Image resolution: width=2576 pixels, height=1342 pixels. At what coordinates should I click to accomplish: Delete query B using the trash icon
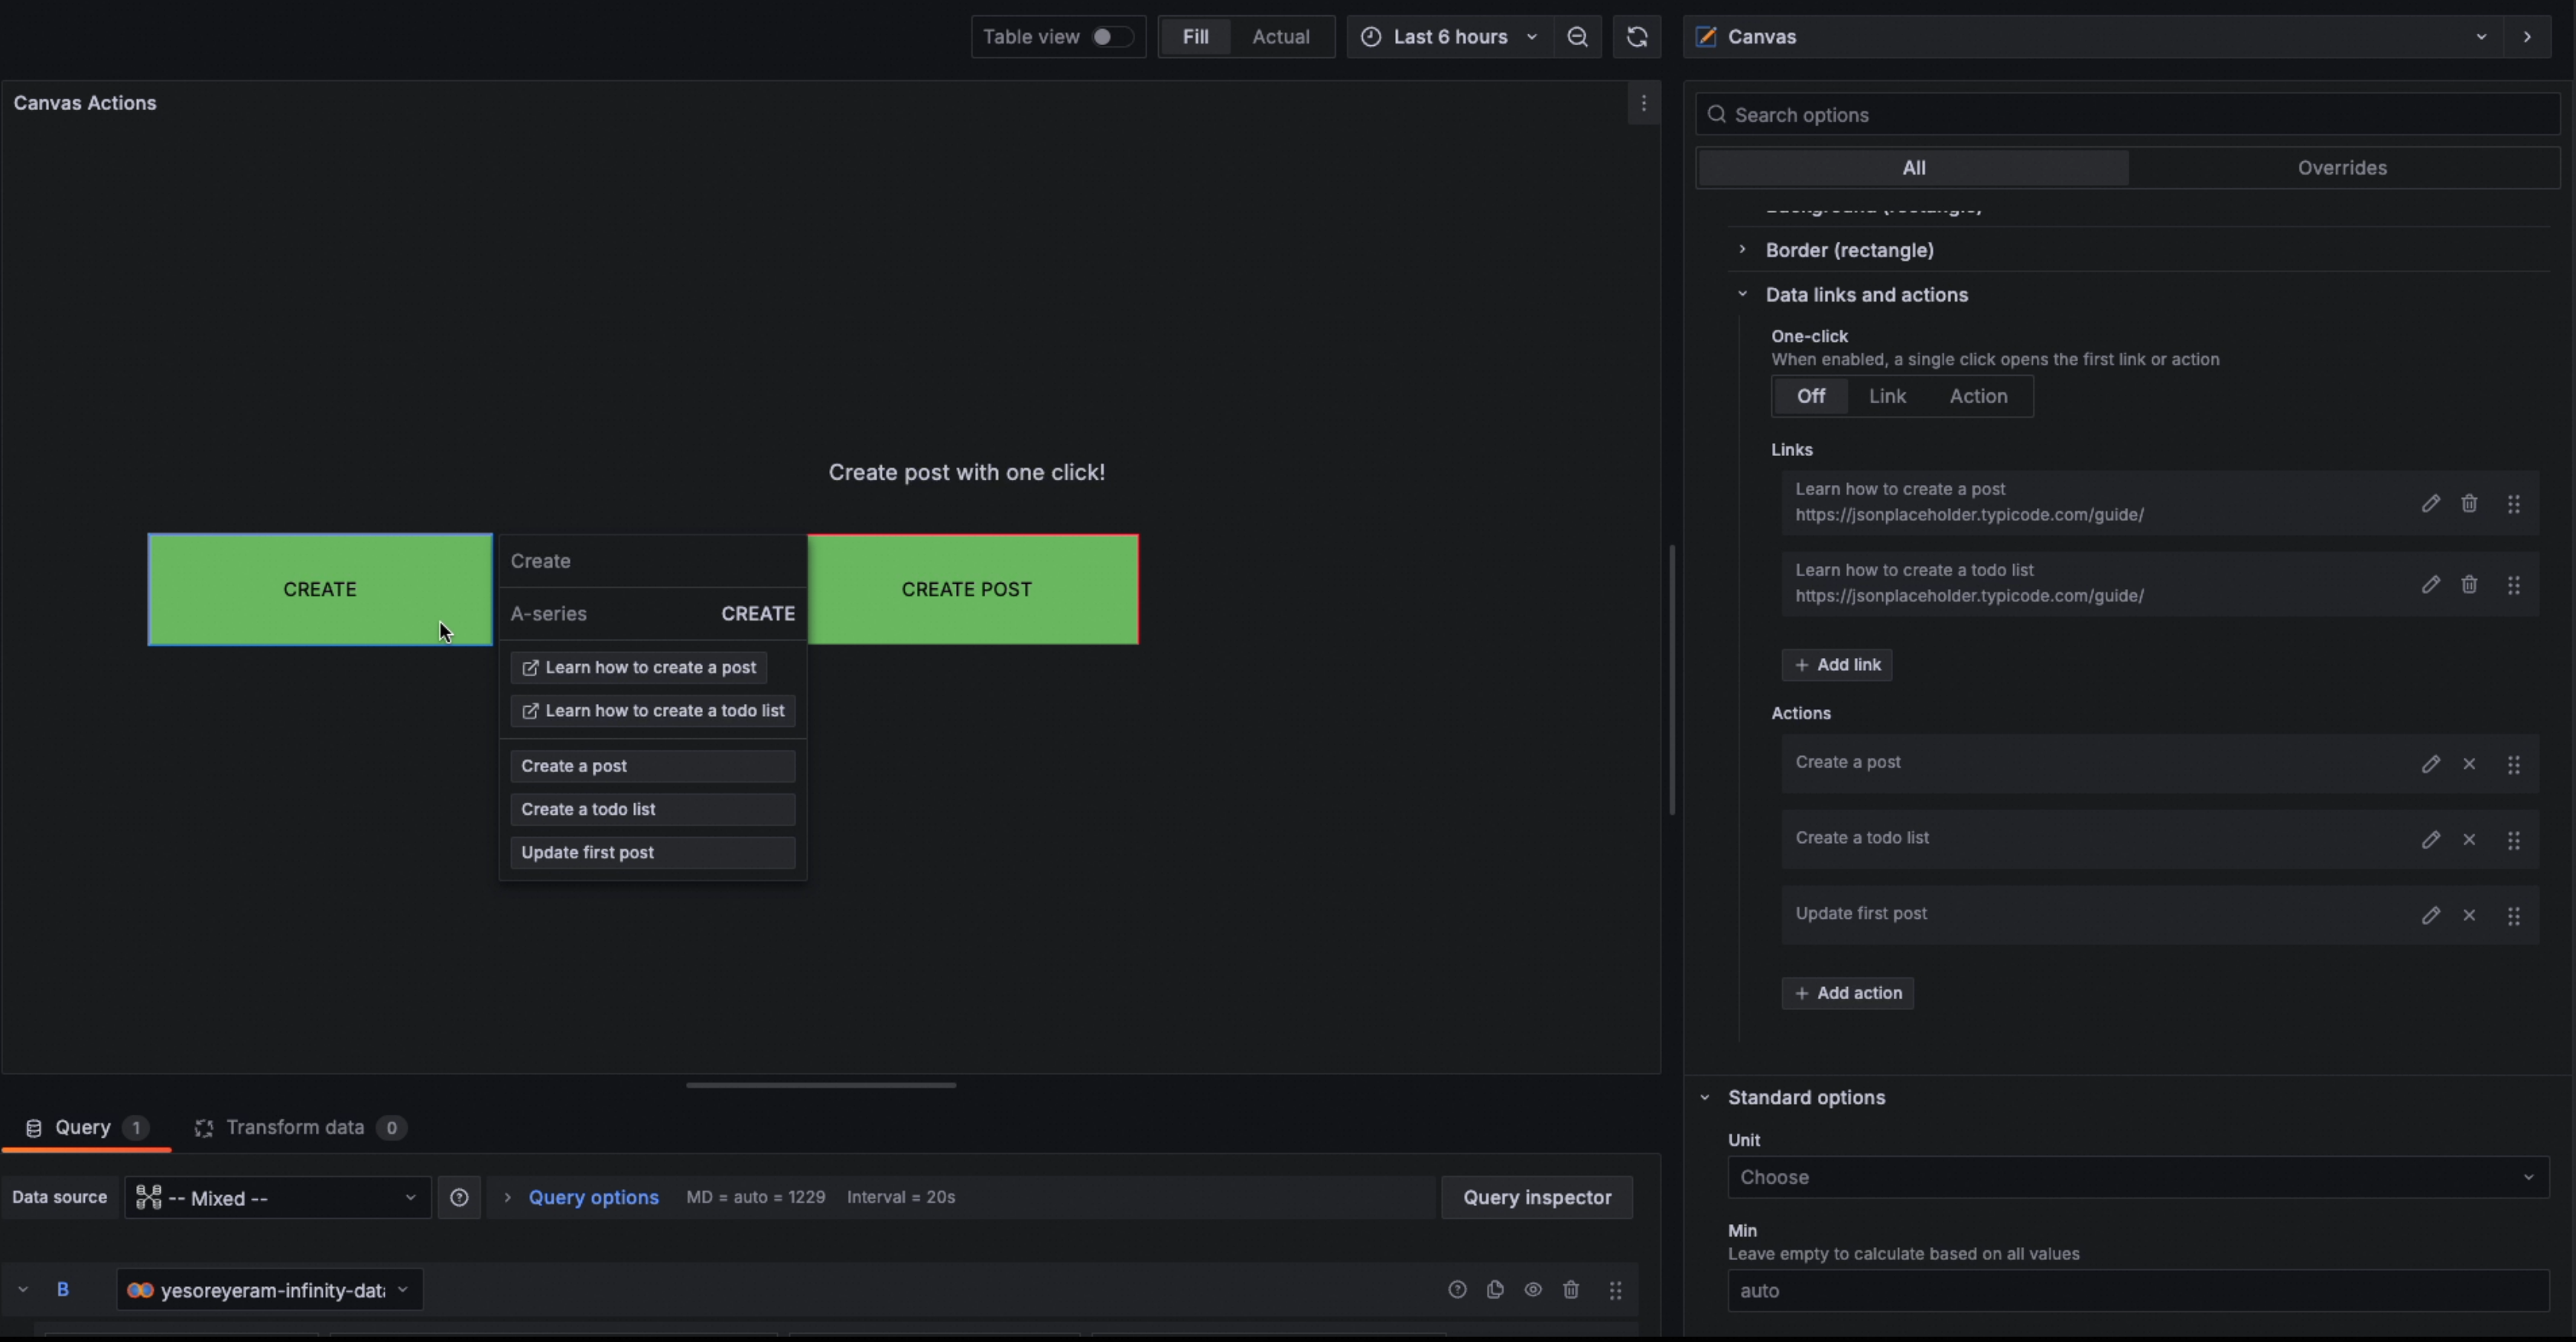(1571, 1290)
